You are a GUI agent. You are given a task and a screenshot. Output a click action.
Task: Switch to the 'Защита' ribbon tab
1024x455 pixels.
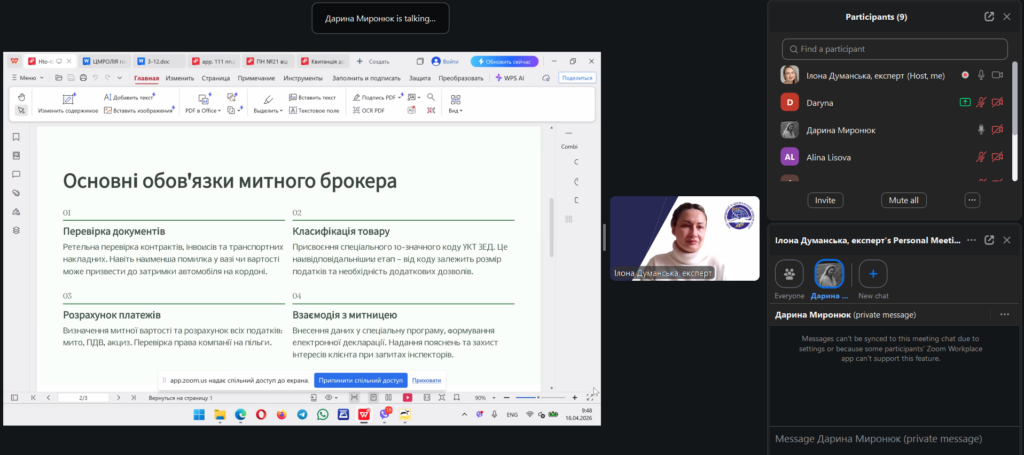[420, 78]
